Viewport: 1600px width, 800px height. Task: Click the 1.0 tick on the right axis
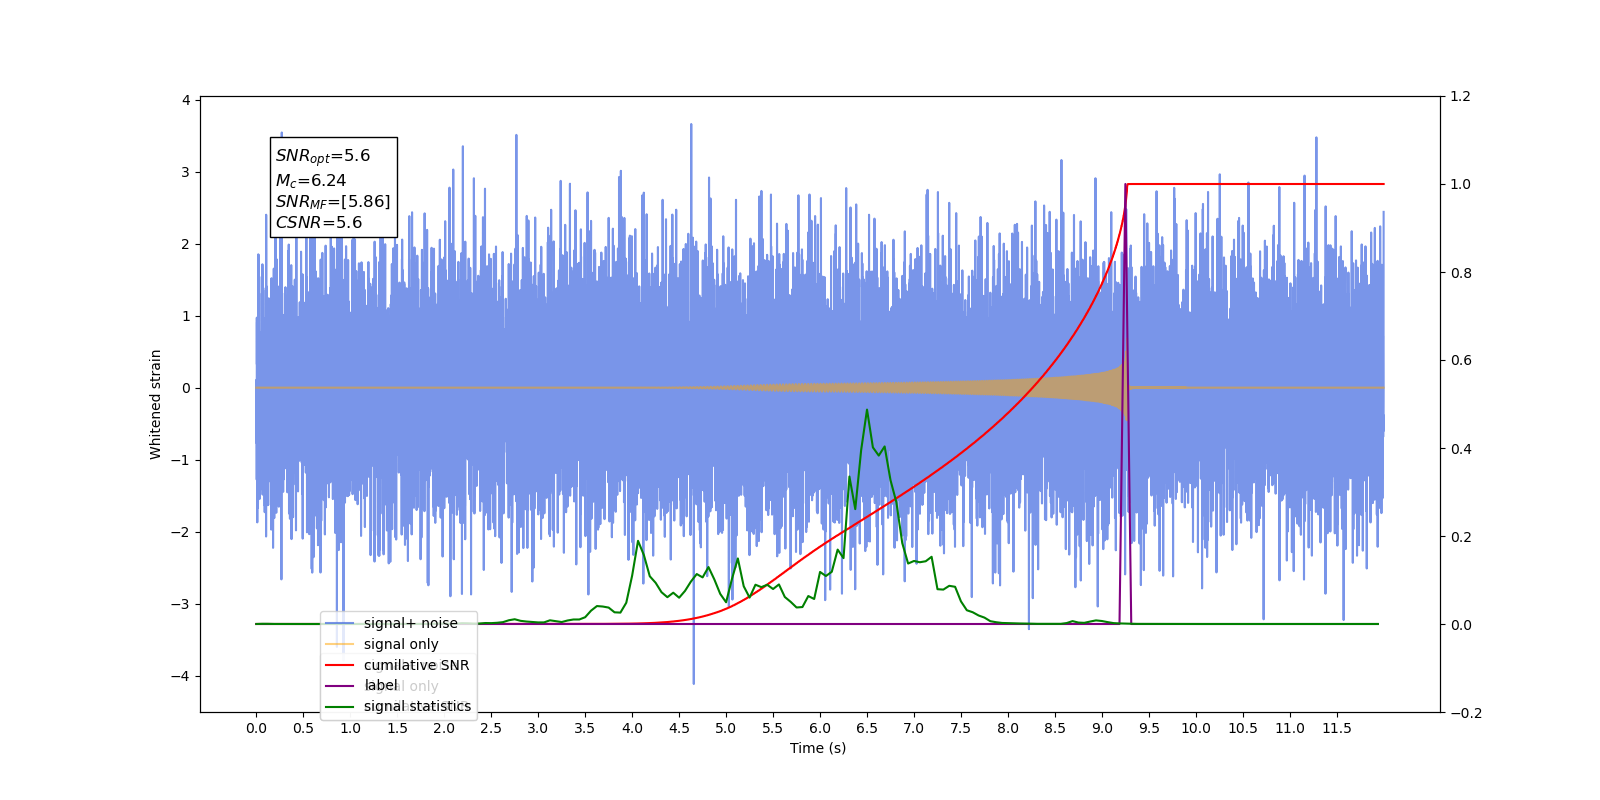1461,185
